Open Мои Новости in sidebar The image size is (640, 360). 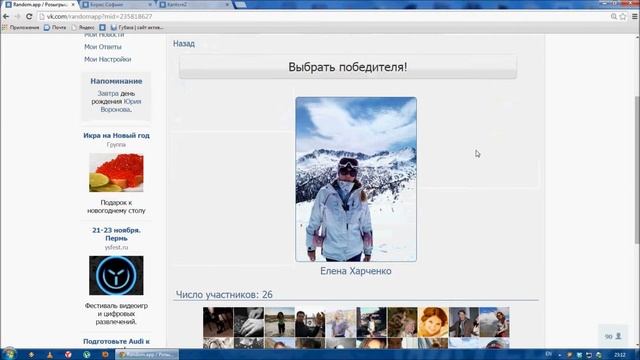click(104, 36)
